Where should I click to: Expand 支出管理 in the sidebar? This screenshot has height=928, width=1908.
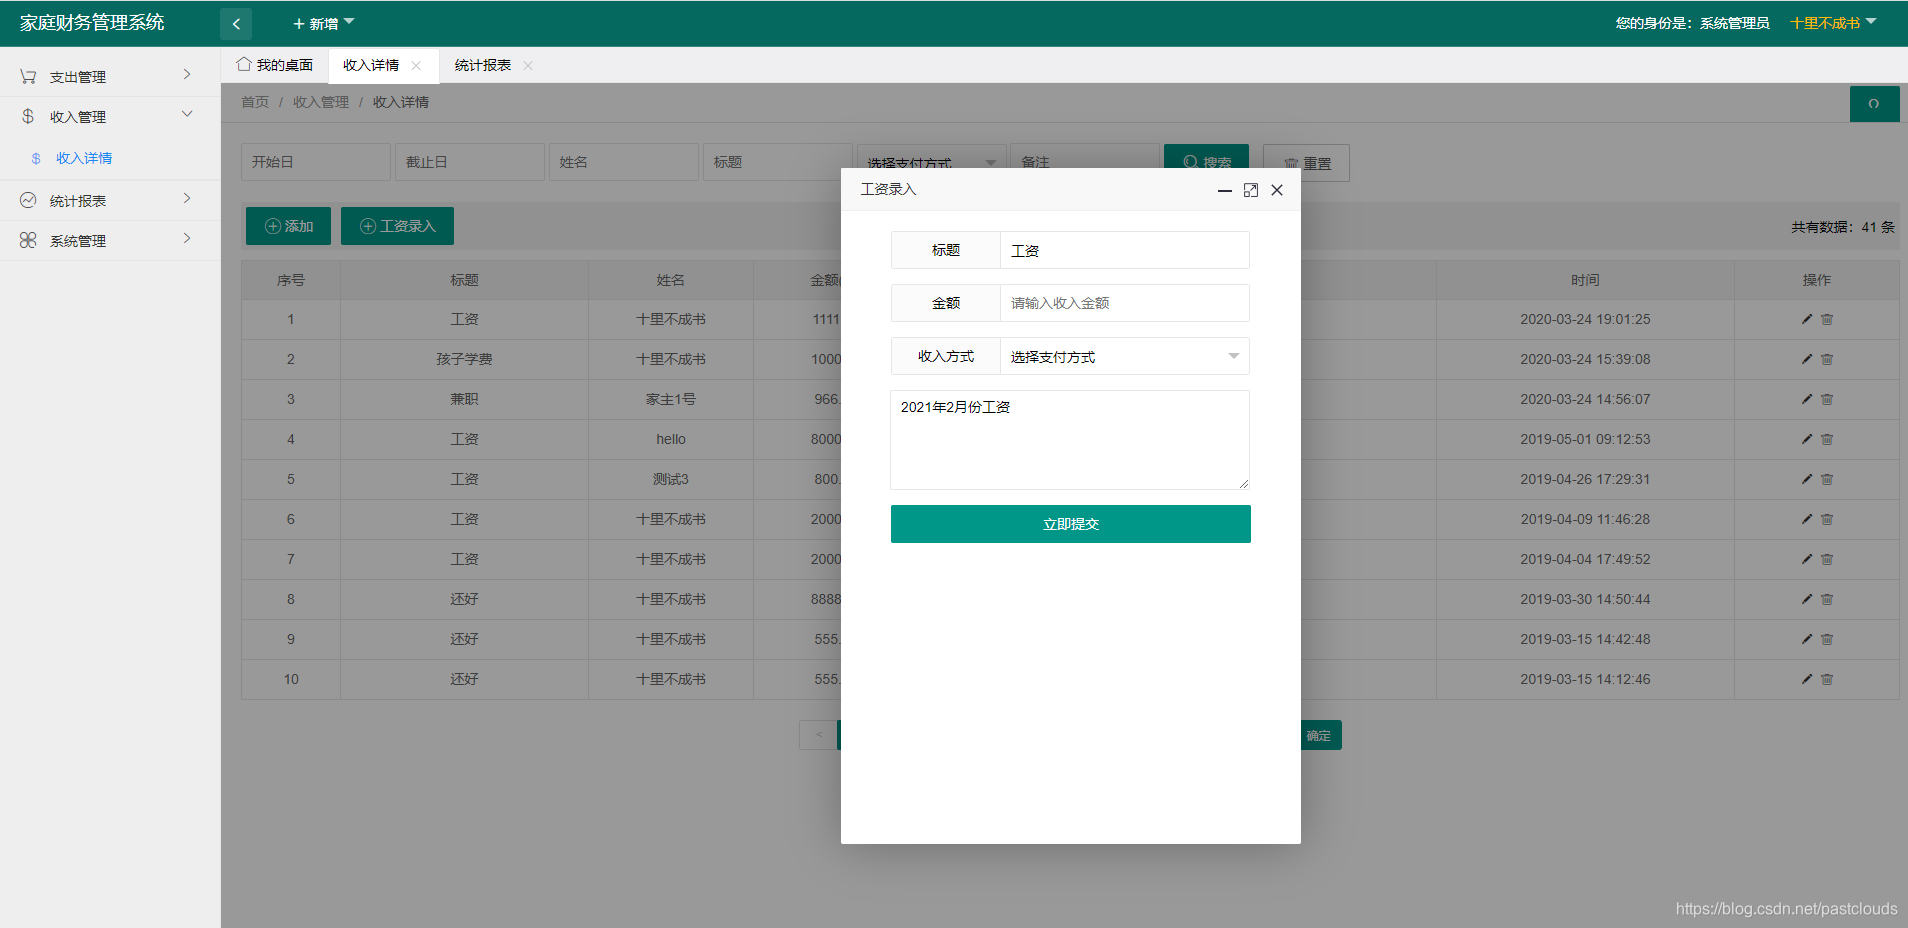click(x=110, y=76)
